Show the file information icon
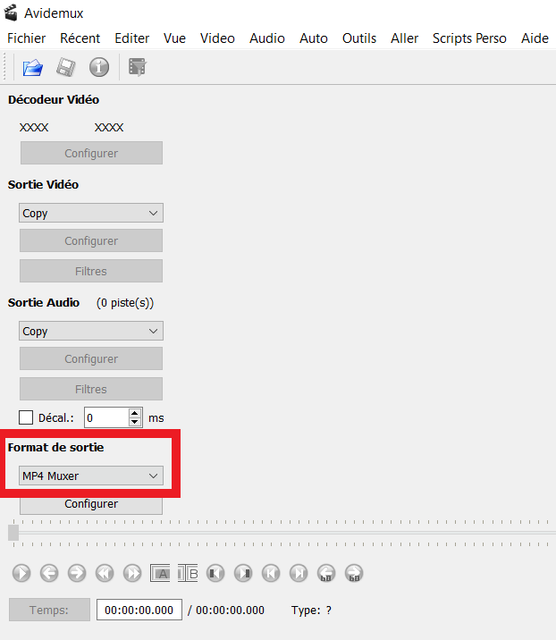Screen dimensions: 556x640 pyautogui.click(x=99, y=67)
